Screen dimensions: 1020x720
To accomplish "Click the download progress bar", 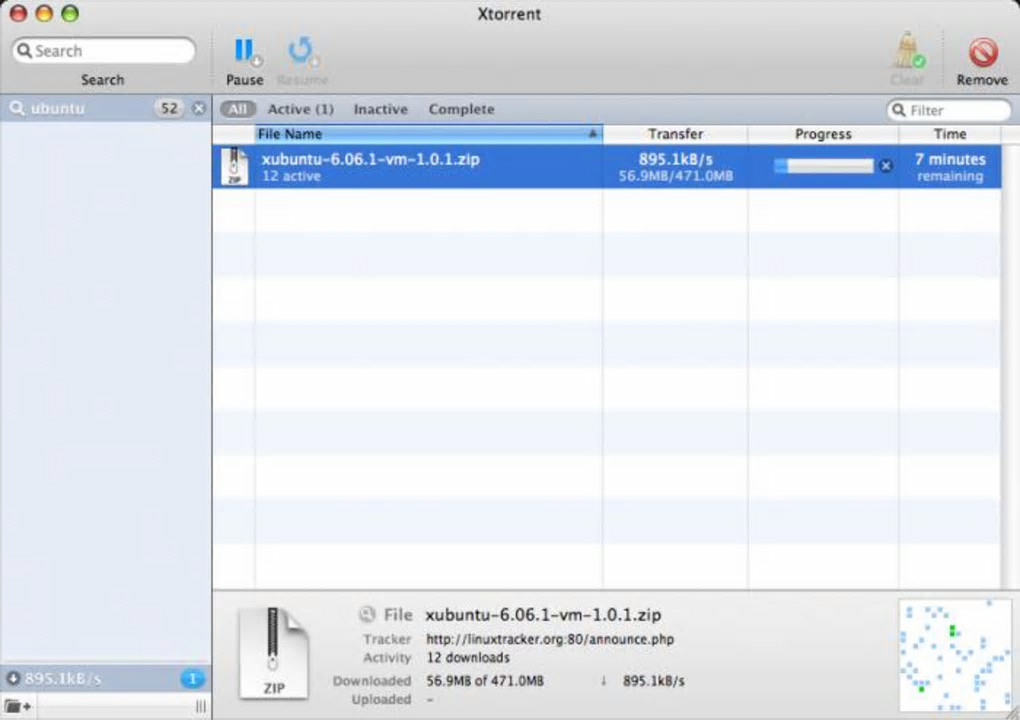I will [x=824, y=167].
